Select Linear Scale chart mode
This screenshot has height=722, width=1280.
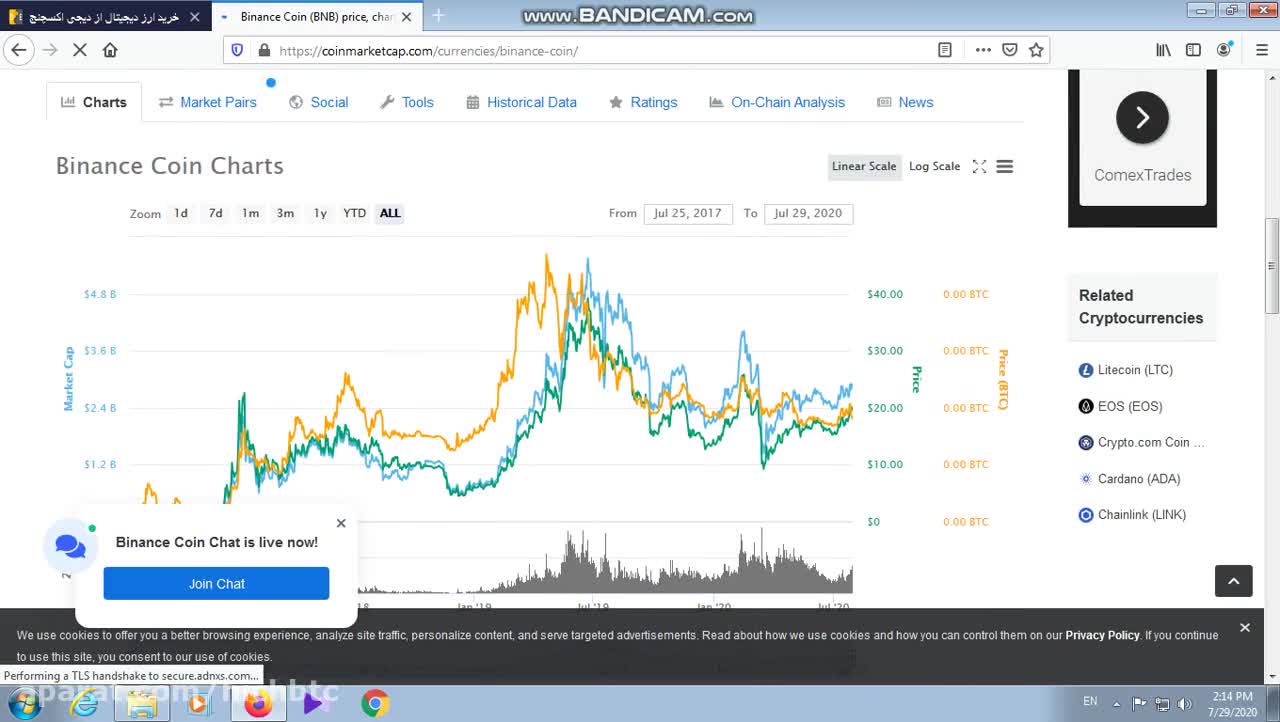point(864,167)
